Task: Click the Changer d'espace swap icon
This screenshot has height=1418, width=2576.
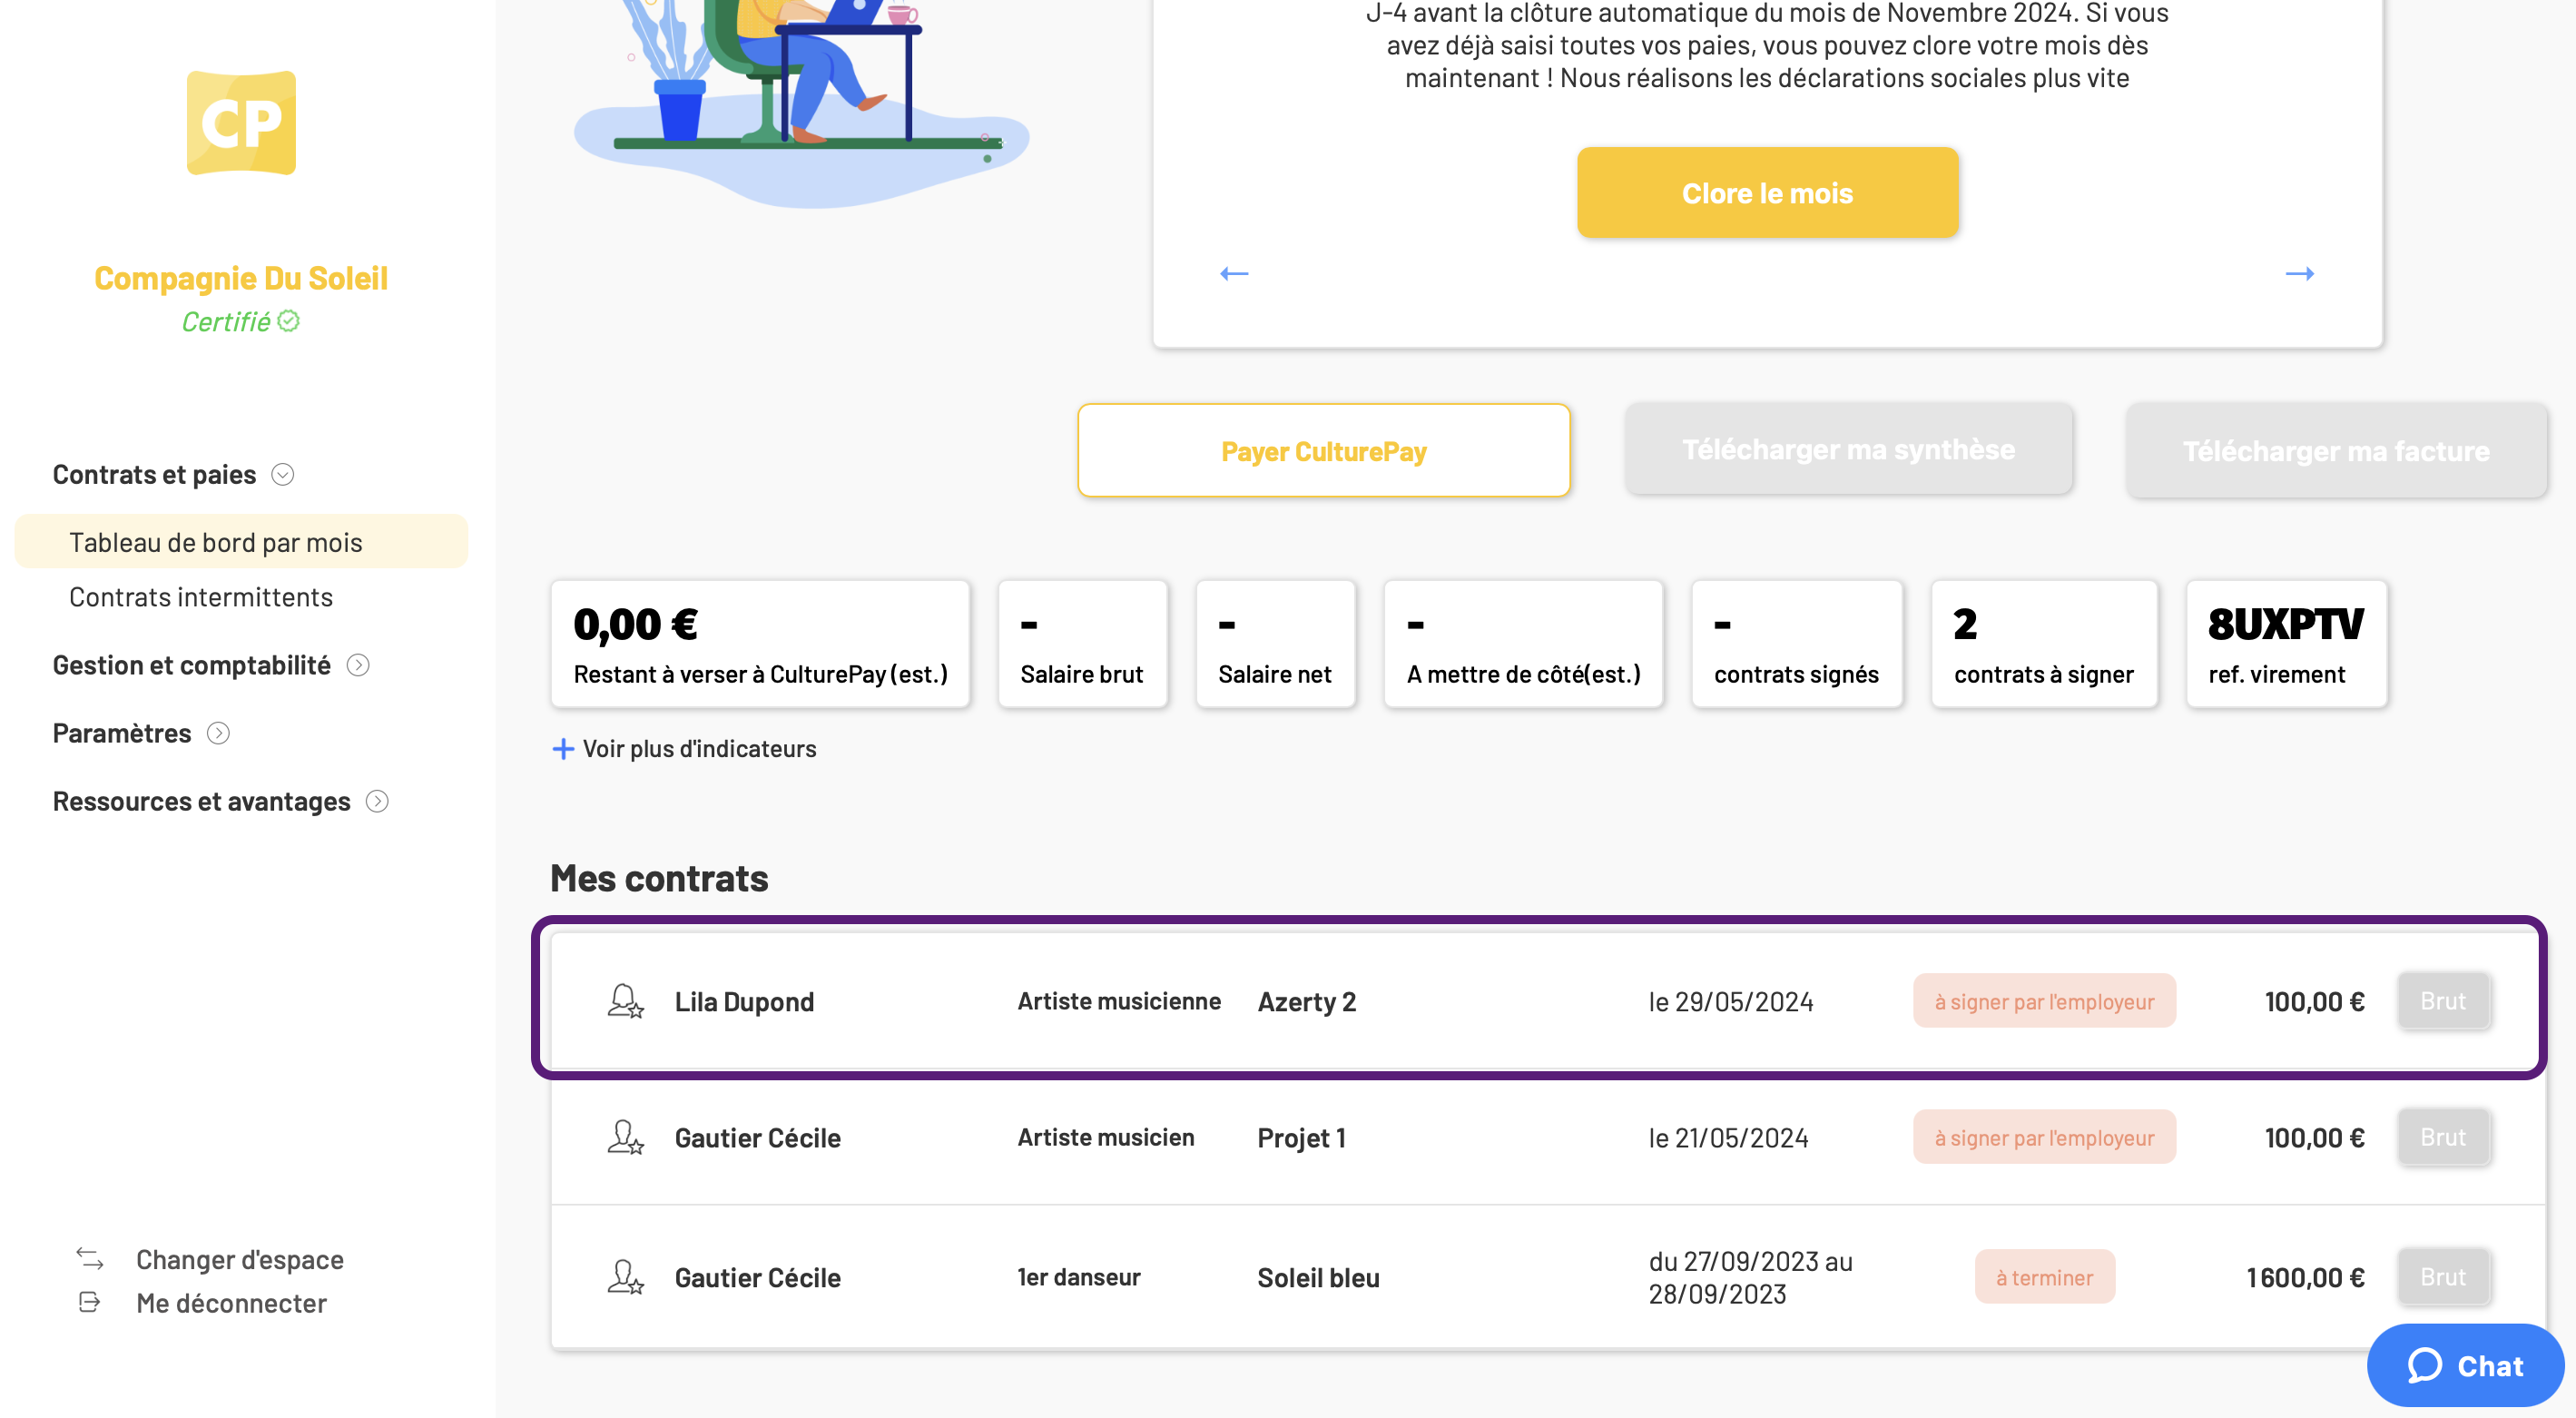Action: click(90, 1259)
